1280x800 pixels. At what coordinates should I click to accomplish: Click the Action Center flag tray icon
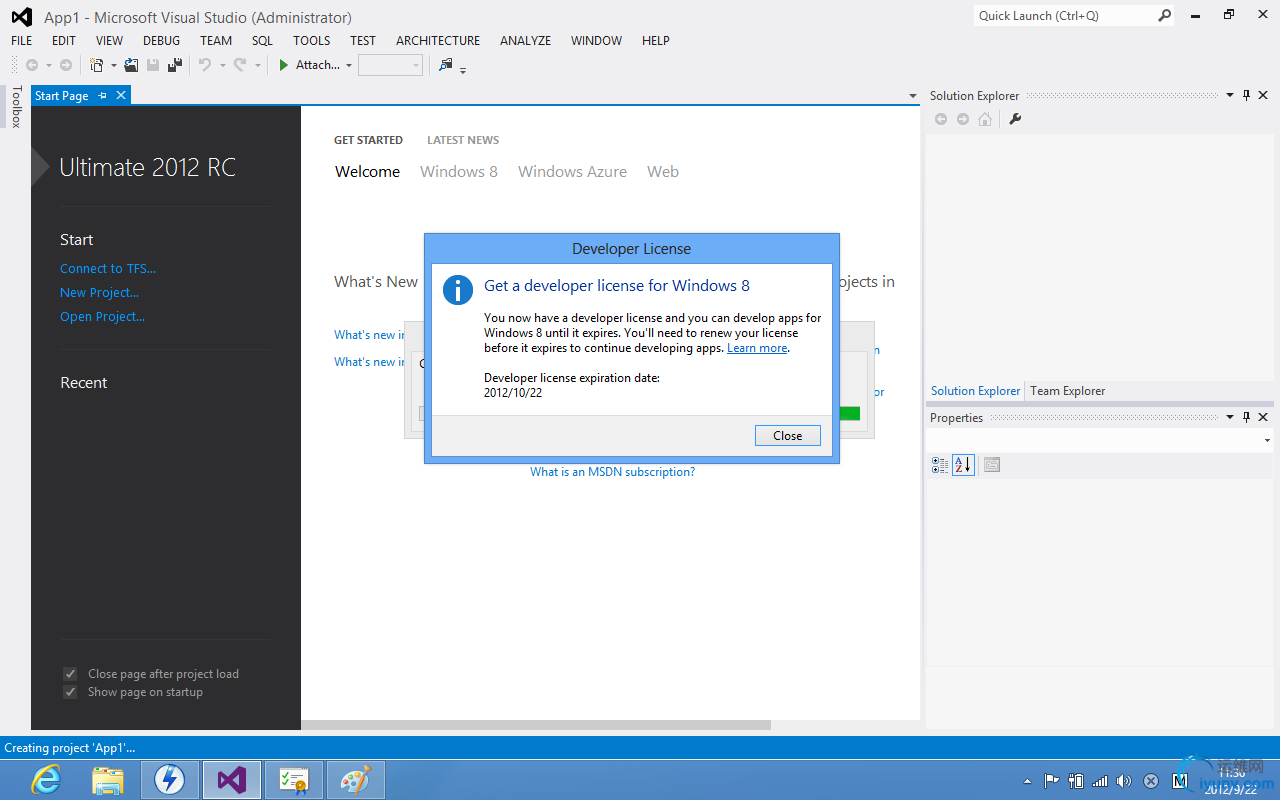[x=1051, y=781]
